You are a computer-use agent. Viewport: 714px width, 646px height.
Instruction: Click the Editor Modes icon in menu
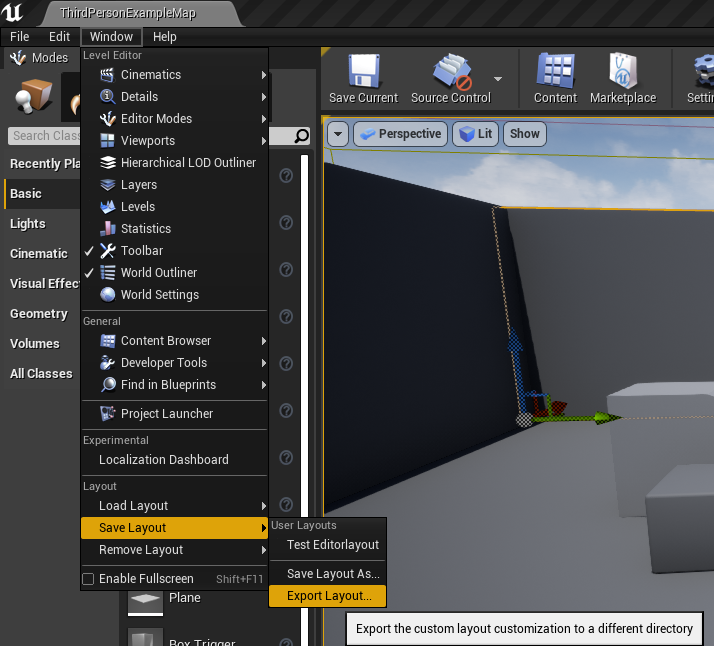107,119
